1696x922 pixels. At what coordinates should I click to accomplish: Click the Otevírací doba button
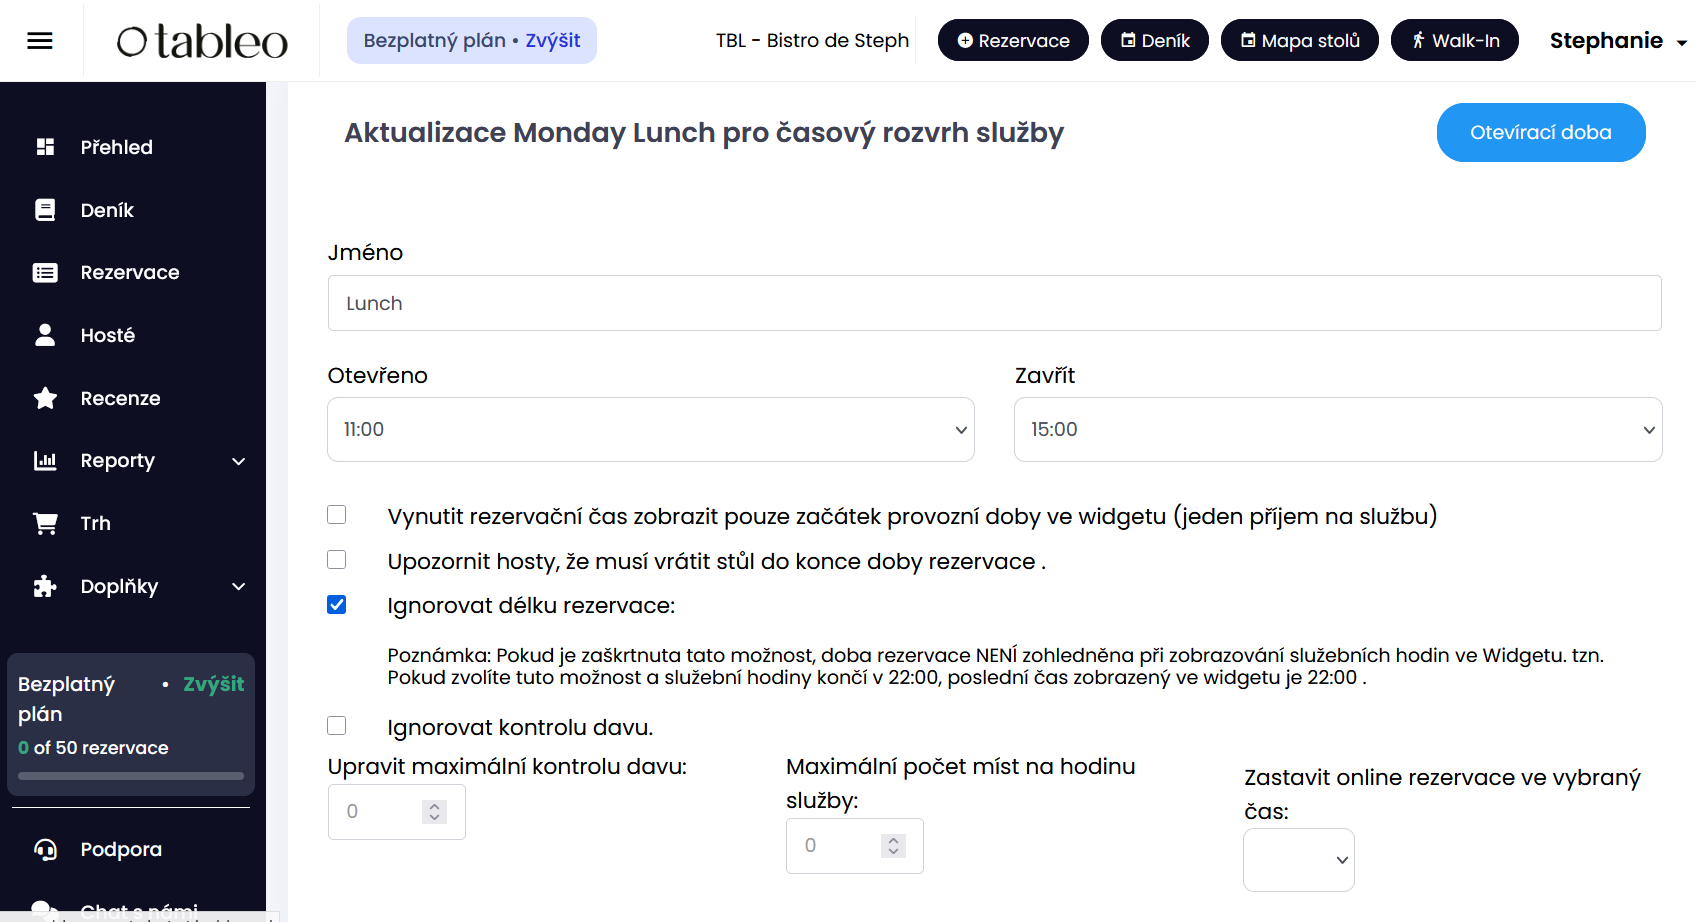[1541, 132]
